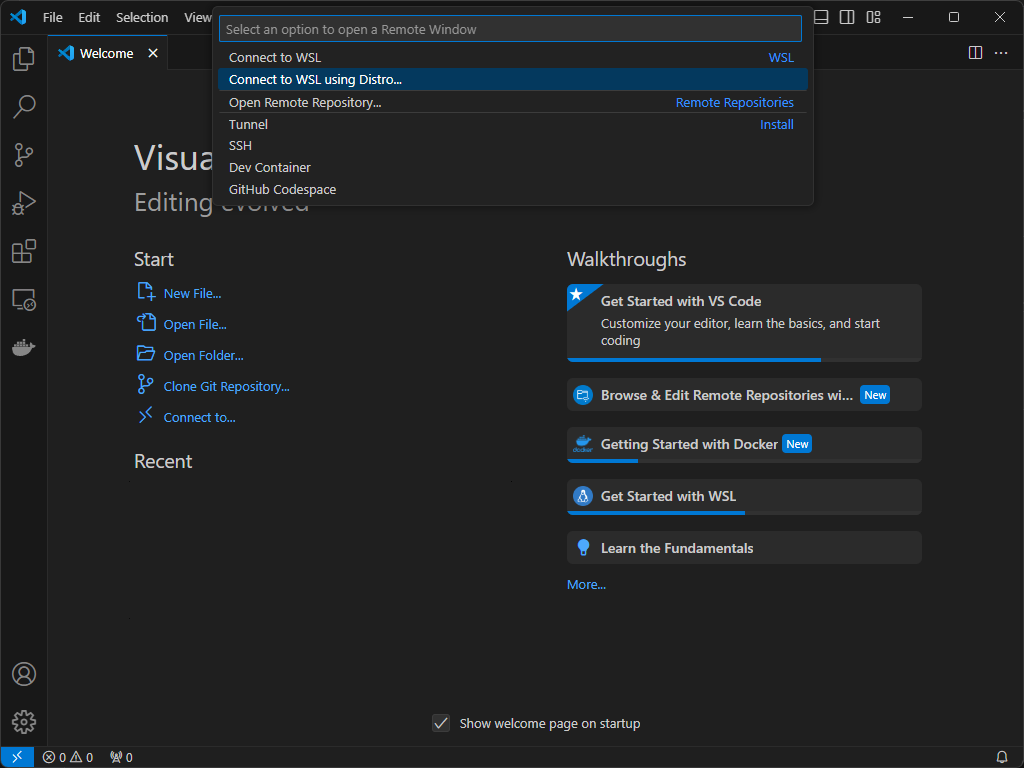
Task: Click the Start heading
Action: pyautogui.click(x=153, y=259)
